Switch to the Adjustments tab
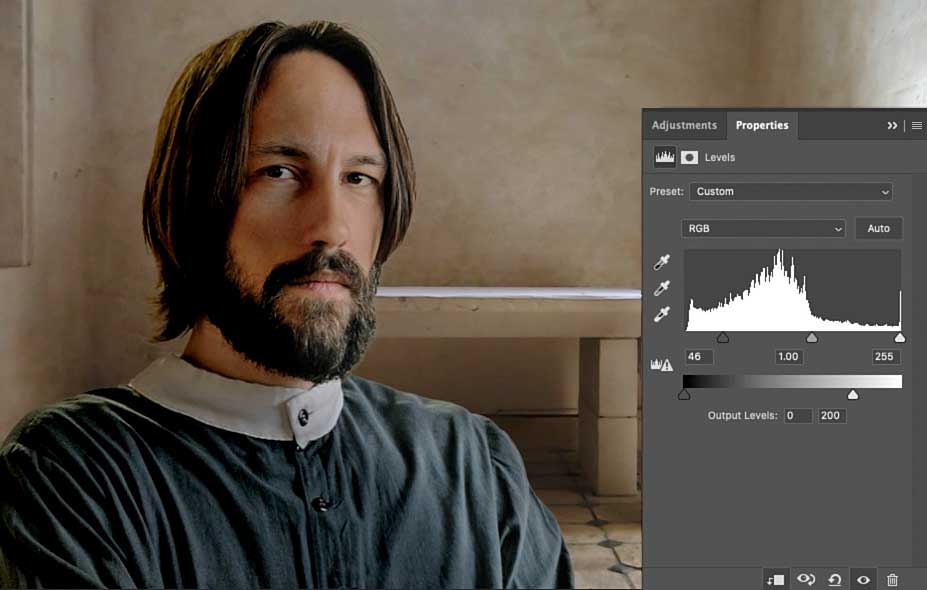The image size is (927, 590). coord(684,125)
